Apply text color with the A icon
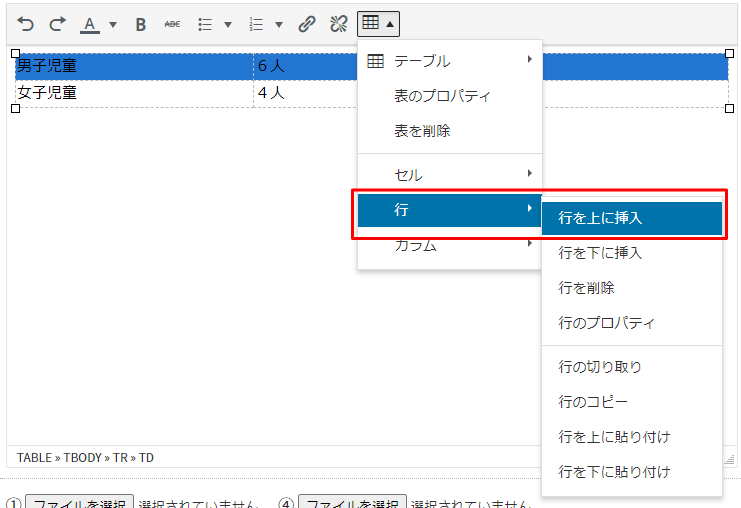The image size is (741, 508). pyautogui.click(x=90, y=24)
